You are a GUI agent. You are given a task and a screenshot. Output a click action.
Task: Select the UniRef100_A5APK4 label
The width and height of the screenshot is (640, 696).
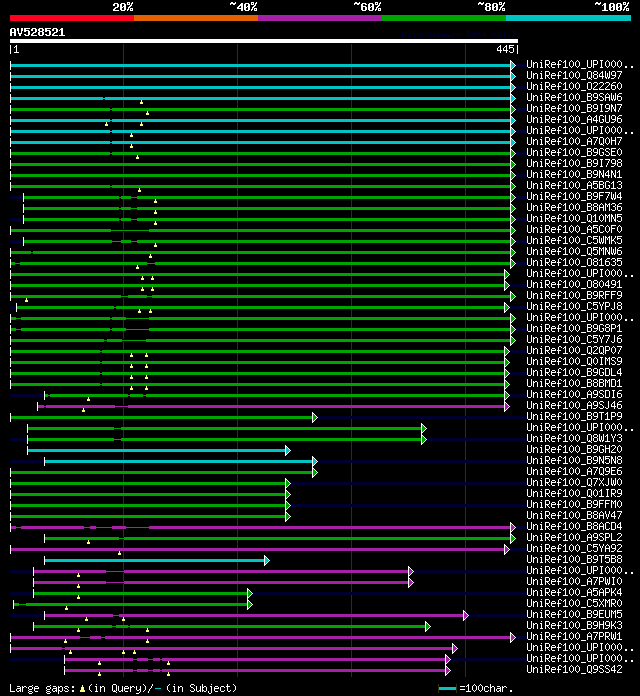coord(574,592)
